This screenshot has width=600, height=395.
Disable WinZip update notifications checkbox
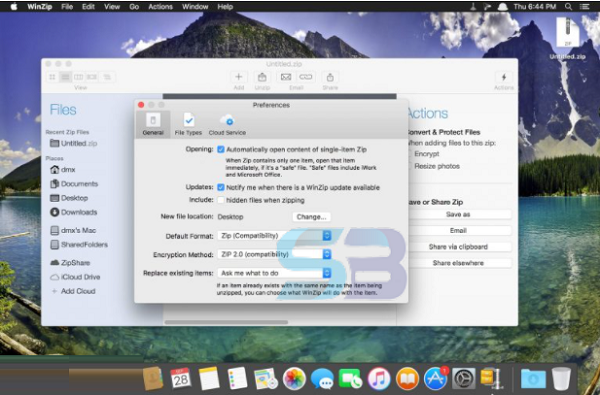point(221,187)
